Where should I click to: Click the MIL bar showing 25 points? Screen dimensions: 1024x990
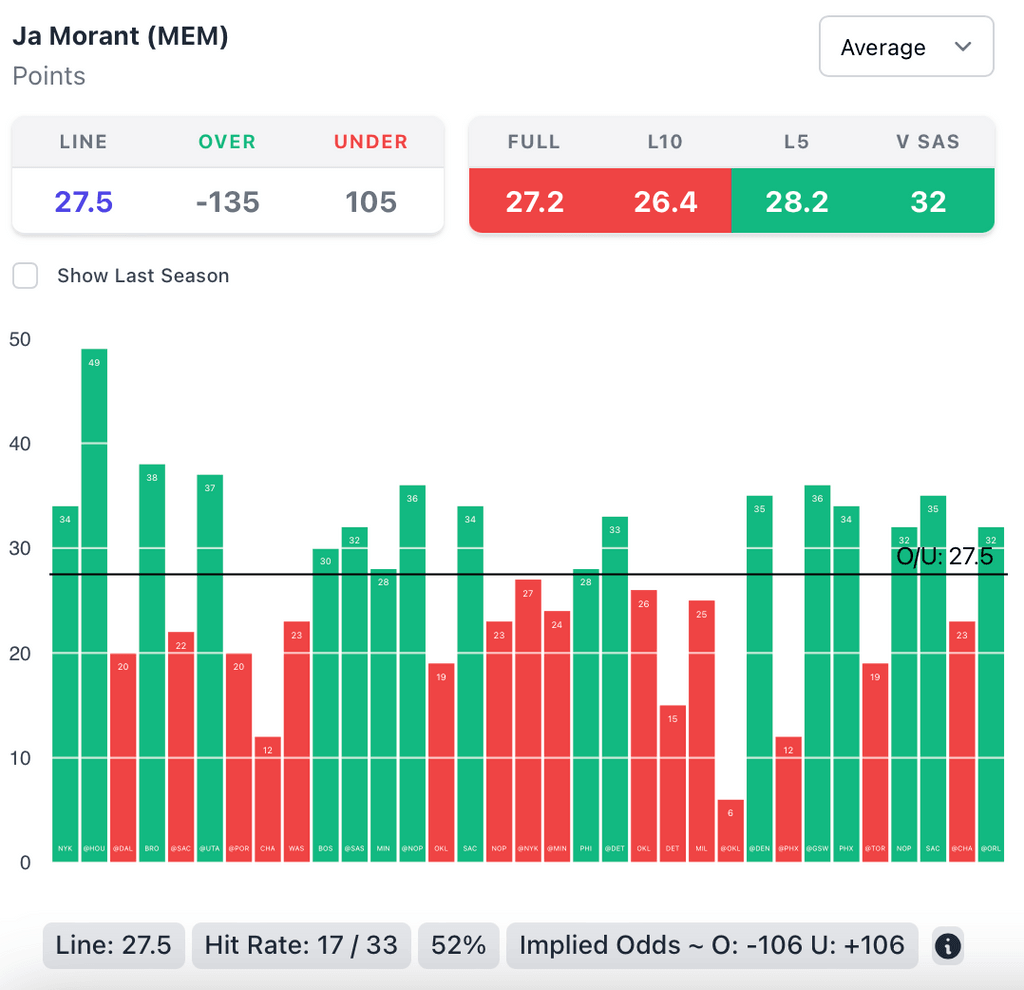pyautogui.click(x=701, y=731)
